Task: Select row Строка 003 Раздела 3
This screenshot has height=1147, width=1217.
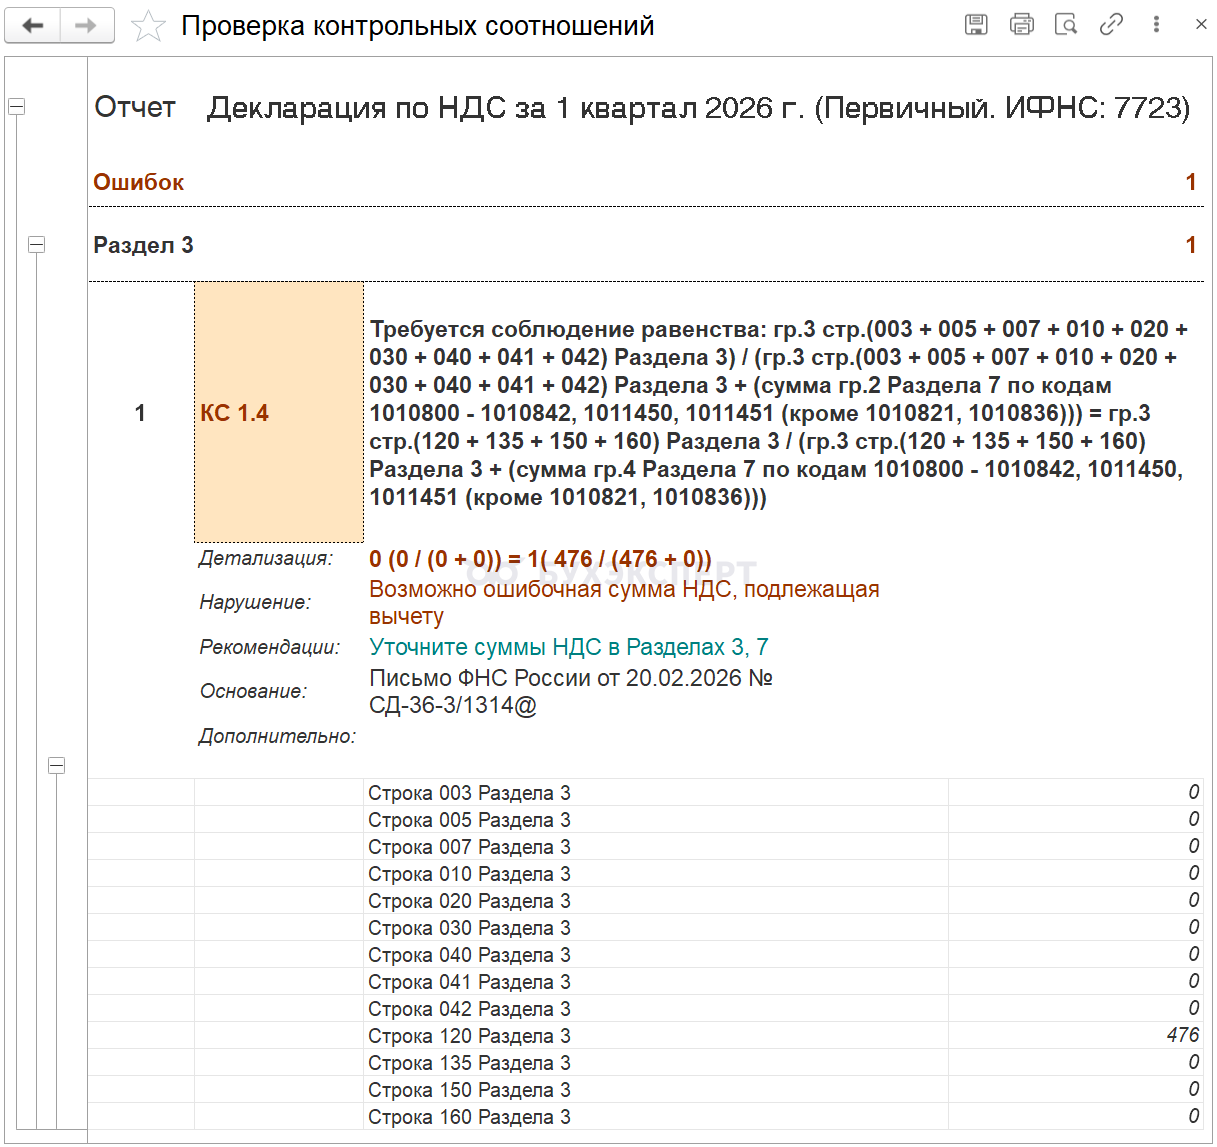Action: point(645,792)
